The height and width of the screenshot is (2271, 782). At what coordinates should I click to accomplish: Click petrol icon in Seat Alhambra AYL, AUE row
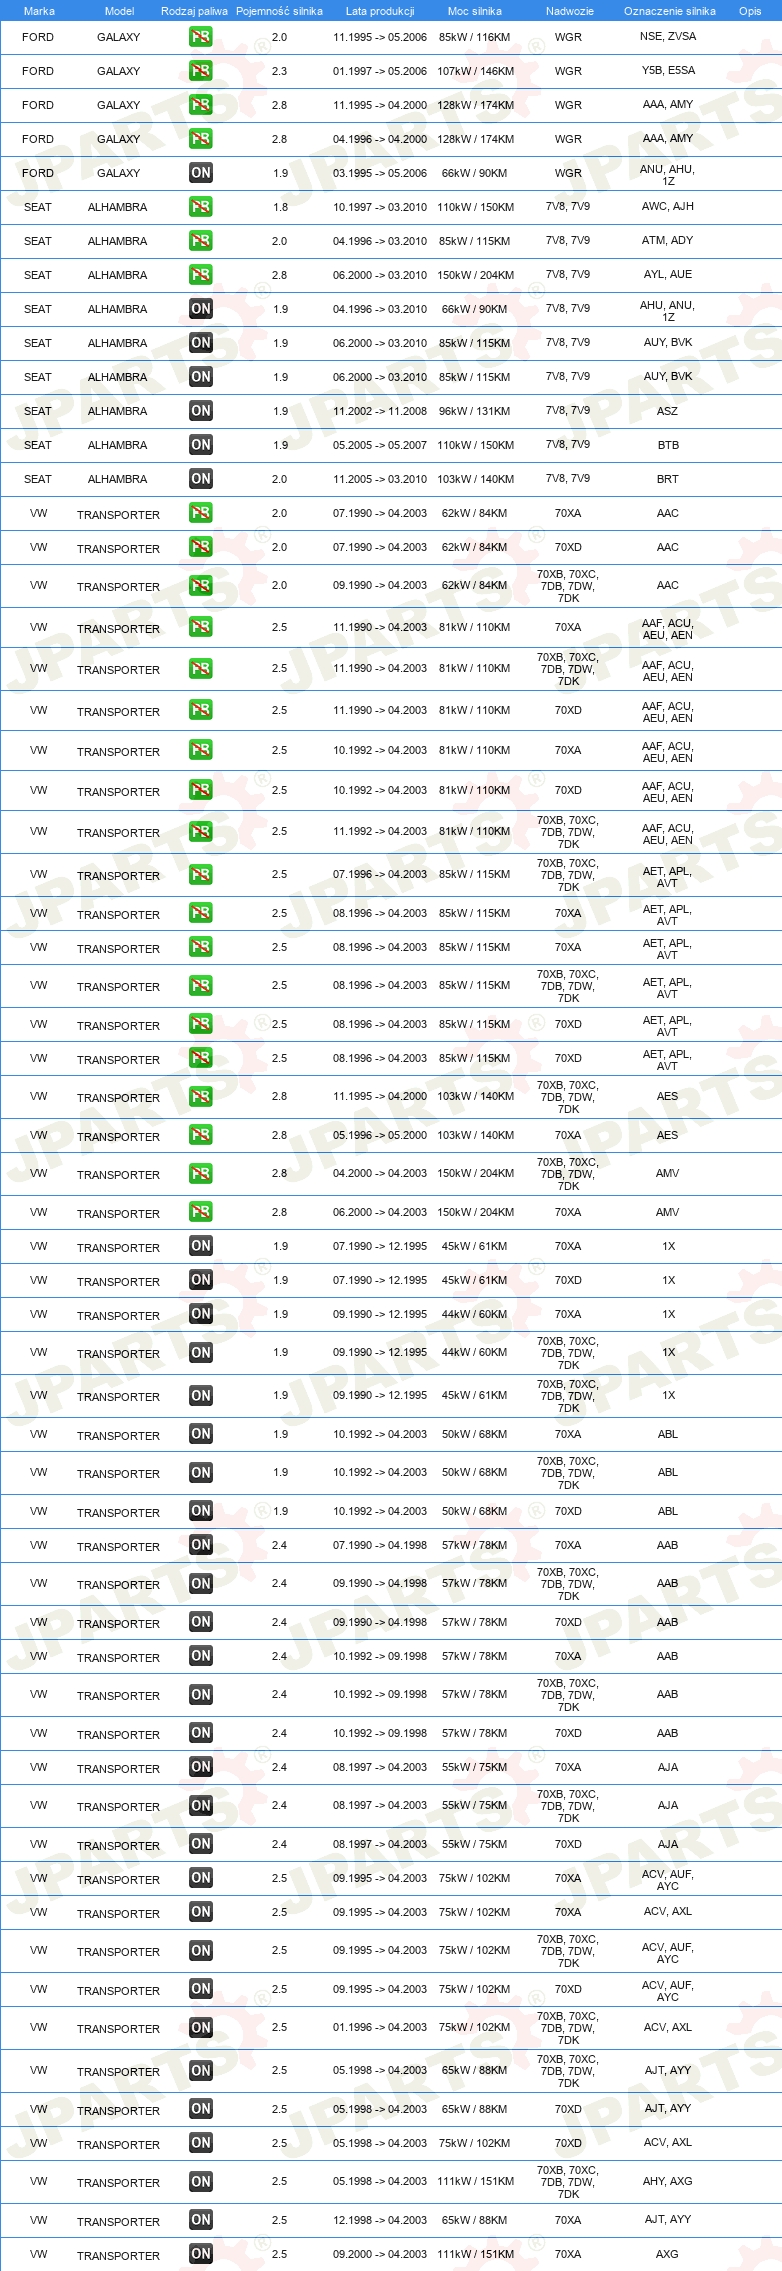point(200,275)
